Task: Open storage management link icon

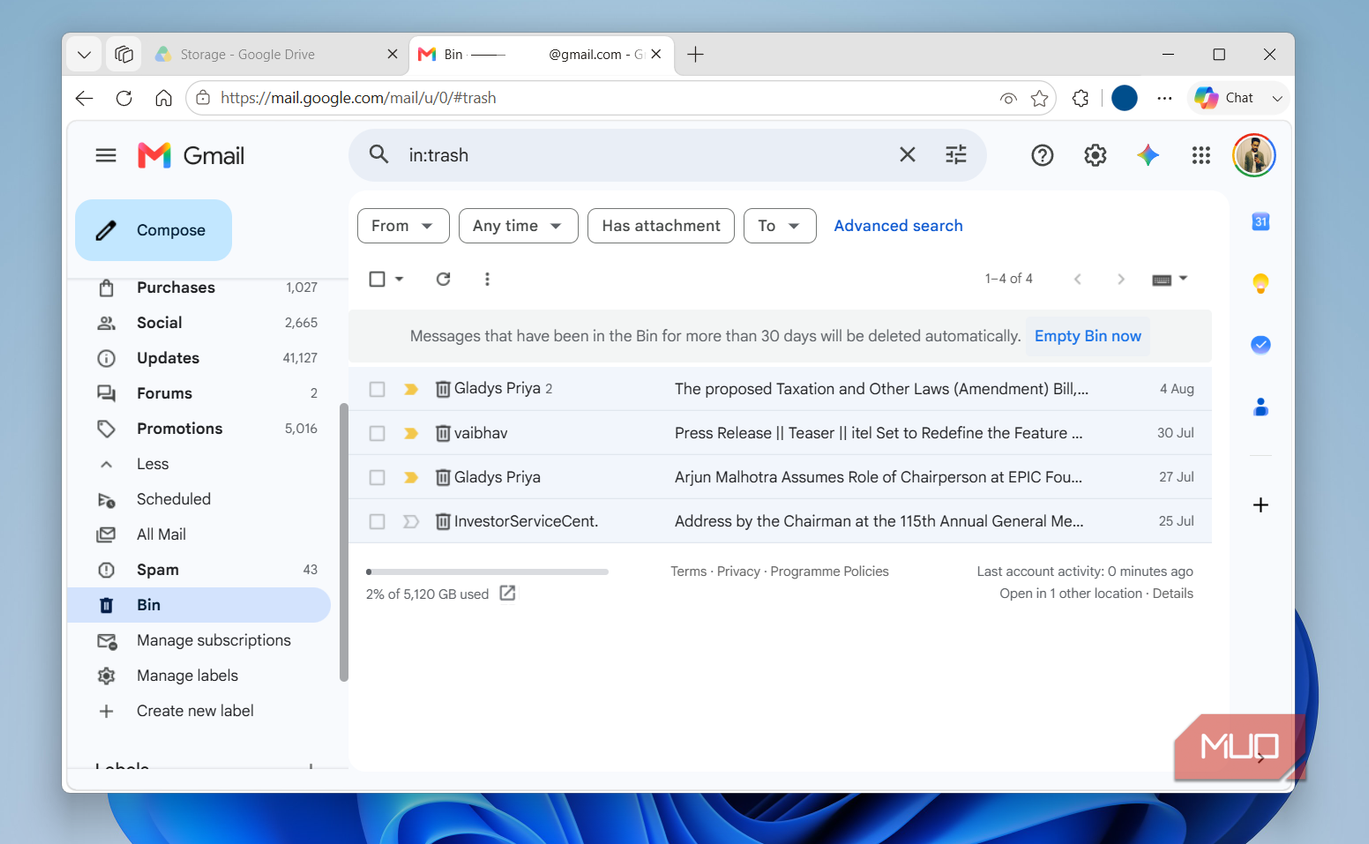Action: tap(507, 593)
